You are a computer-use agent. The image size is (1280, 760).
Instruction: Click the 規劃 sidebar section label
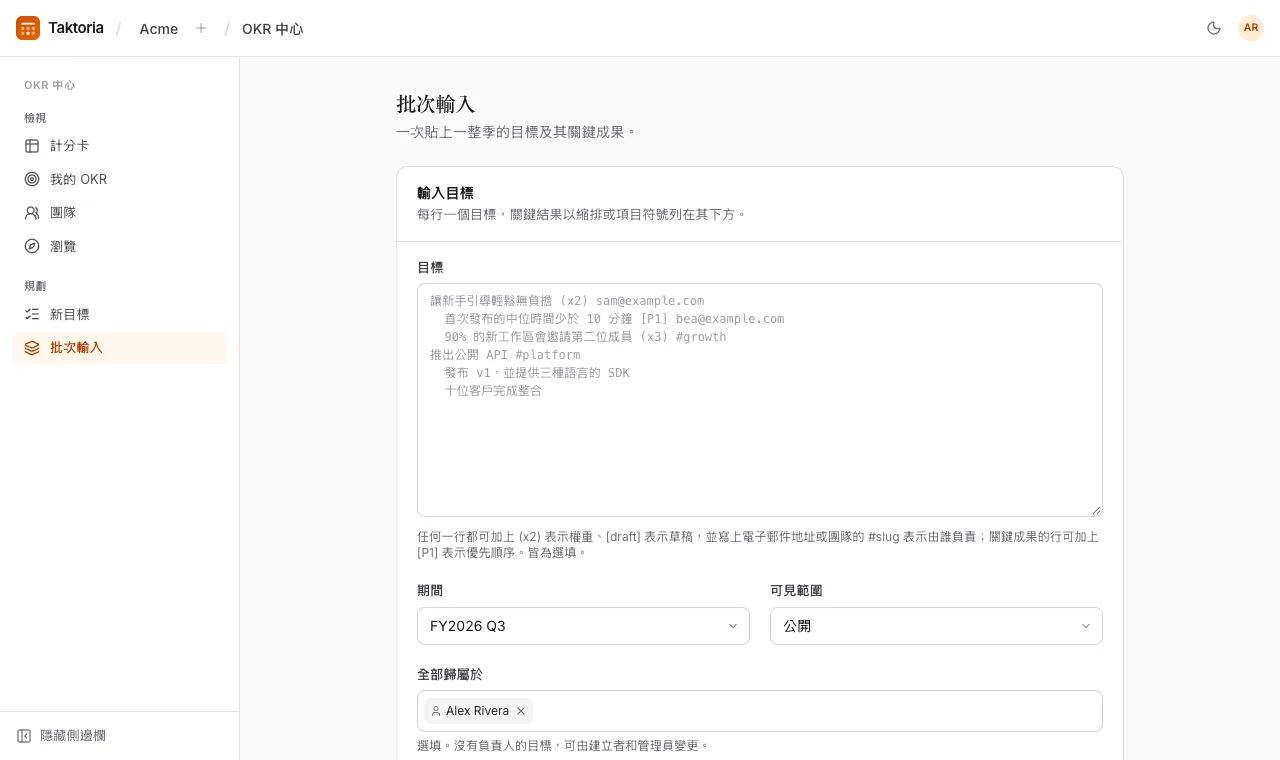35,286
